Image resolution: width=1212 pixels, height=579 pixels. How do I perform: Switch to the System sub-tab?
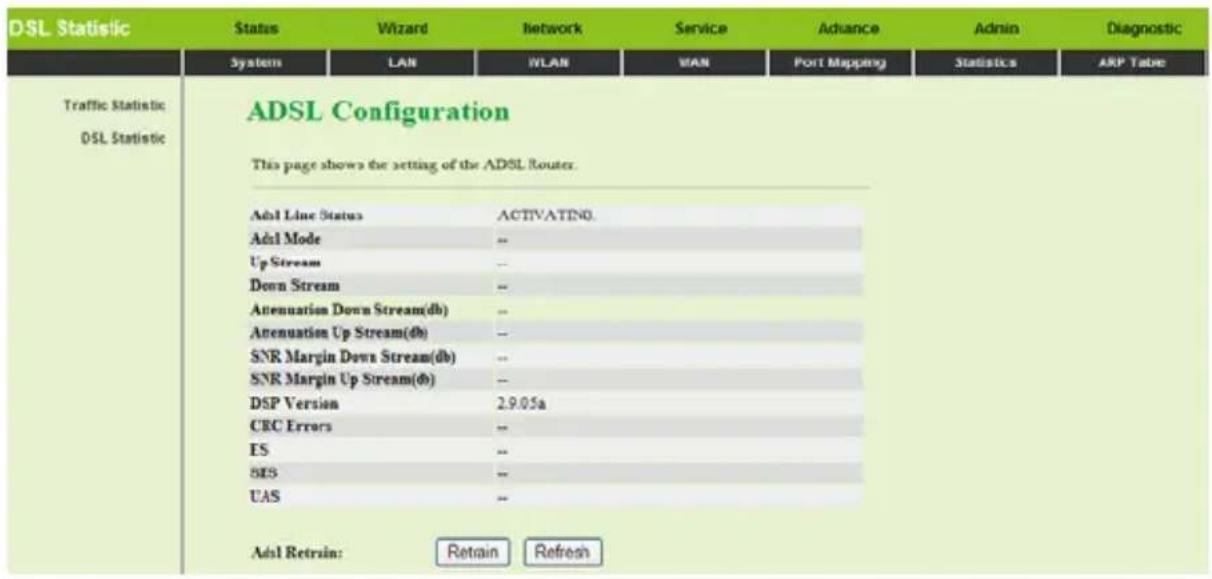tap(259, 63)
